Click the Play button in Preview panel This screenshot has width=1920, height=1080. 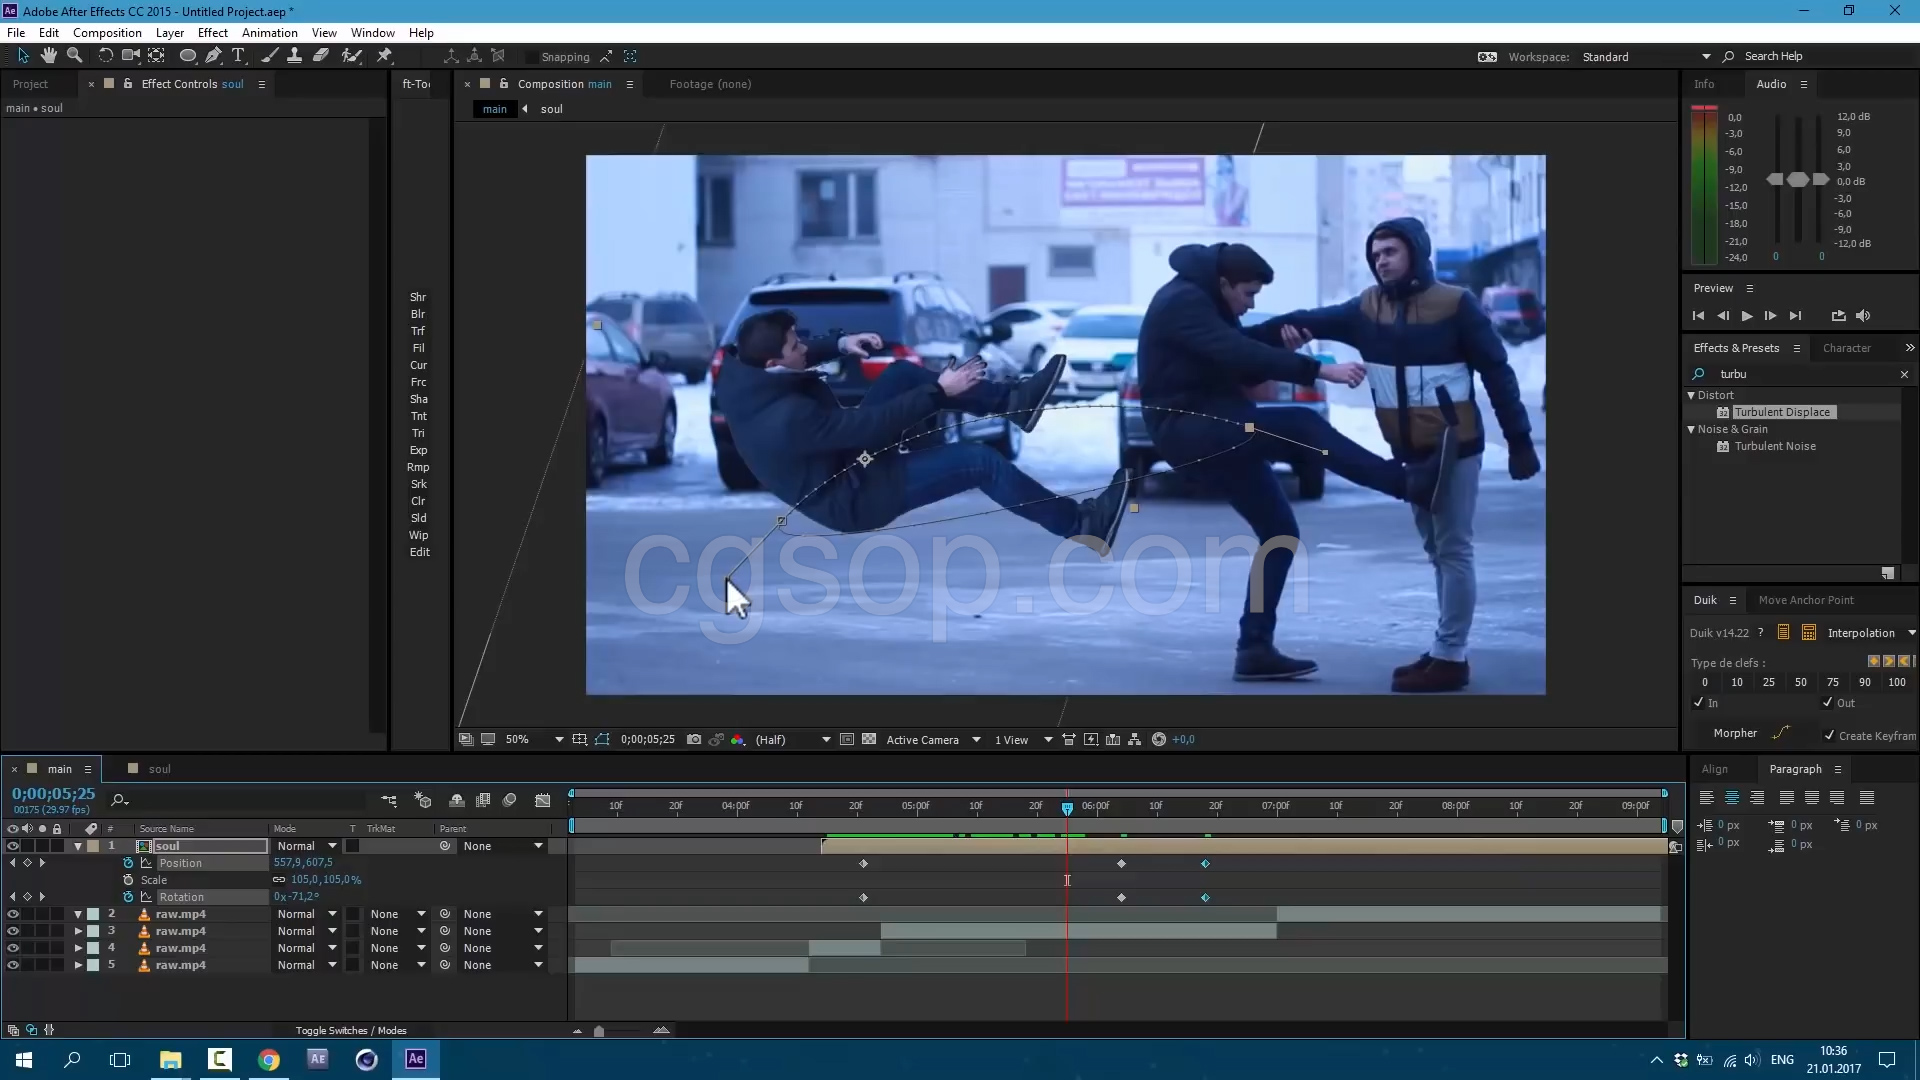click(x=1747, y=316)
